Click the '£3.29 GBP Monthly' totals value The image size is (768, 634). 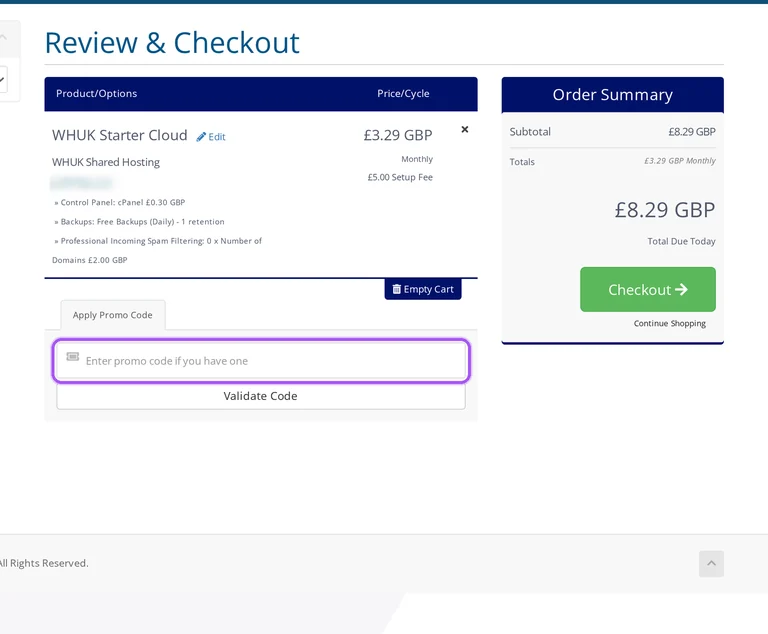680,161
